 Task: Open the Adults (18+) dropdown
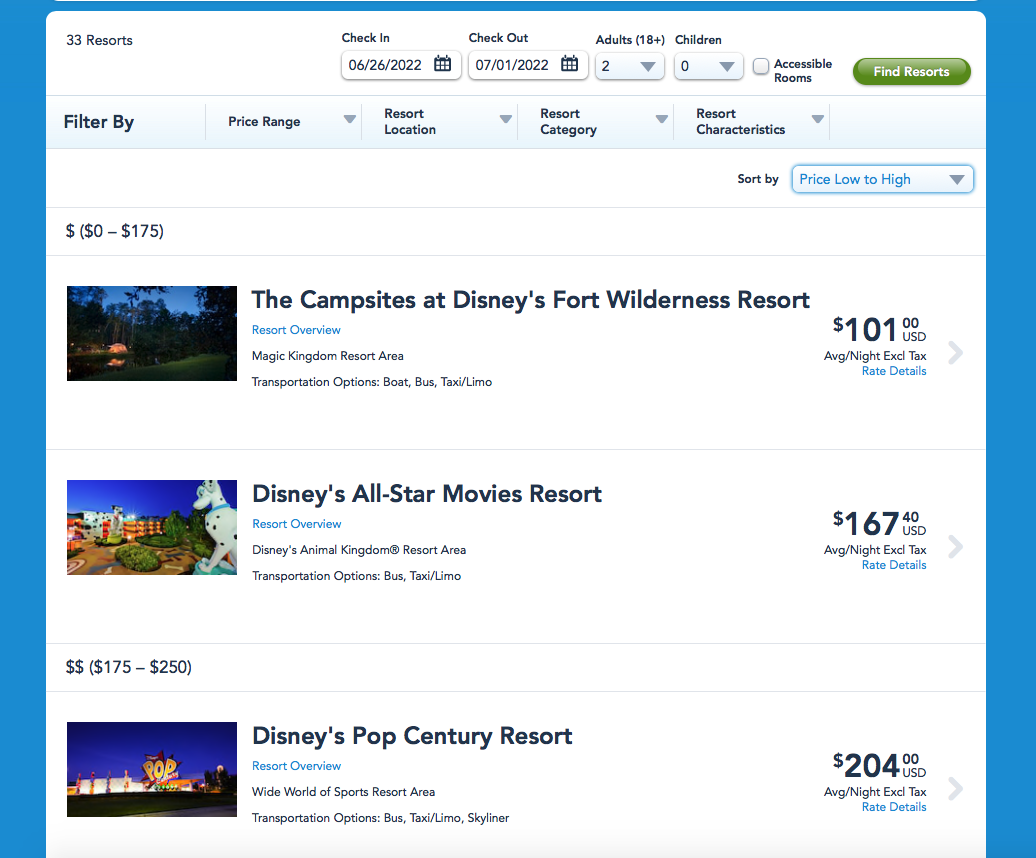tap(630, 67)
